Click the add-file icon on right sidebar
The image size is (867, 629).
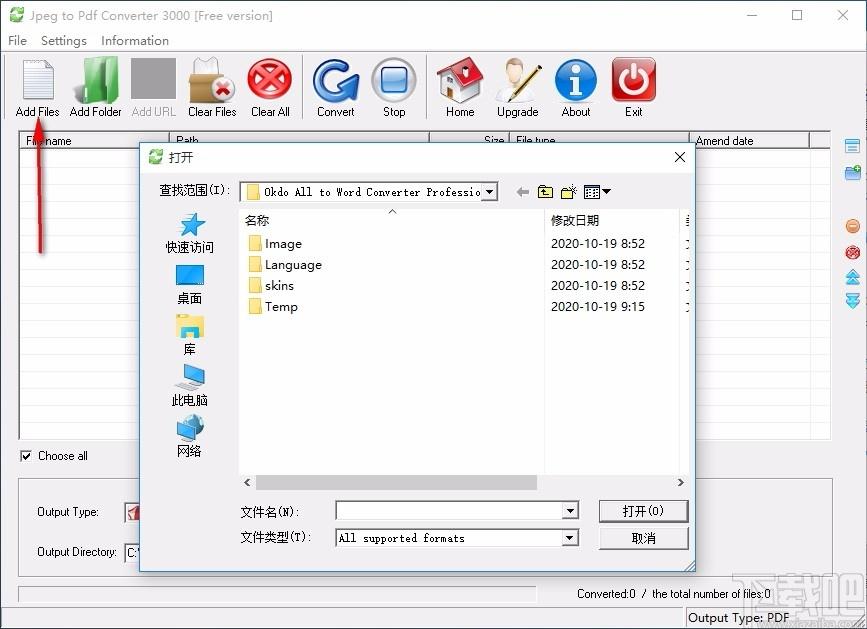point(852,146)
